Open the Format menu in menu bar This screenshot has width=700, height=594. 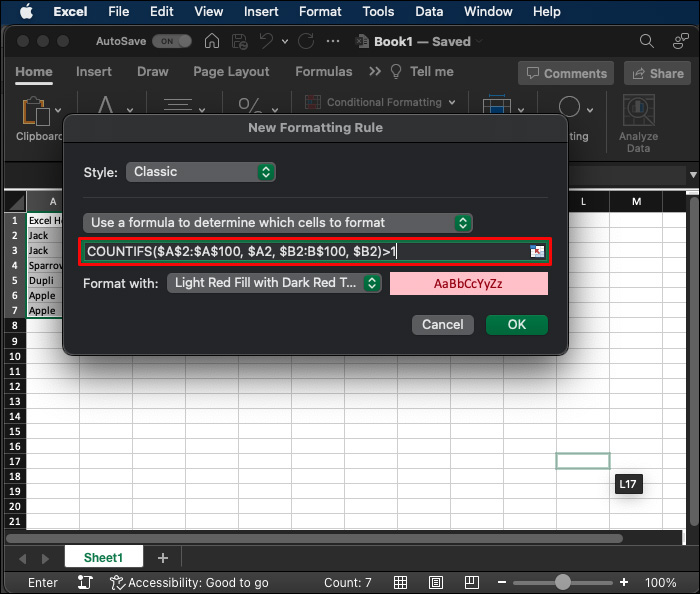[x=320, y=12]
